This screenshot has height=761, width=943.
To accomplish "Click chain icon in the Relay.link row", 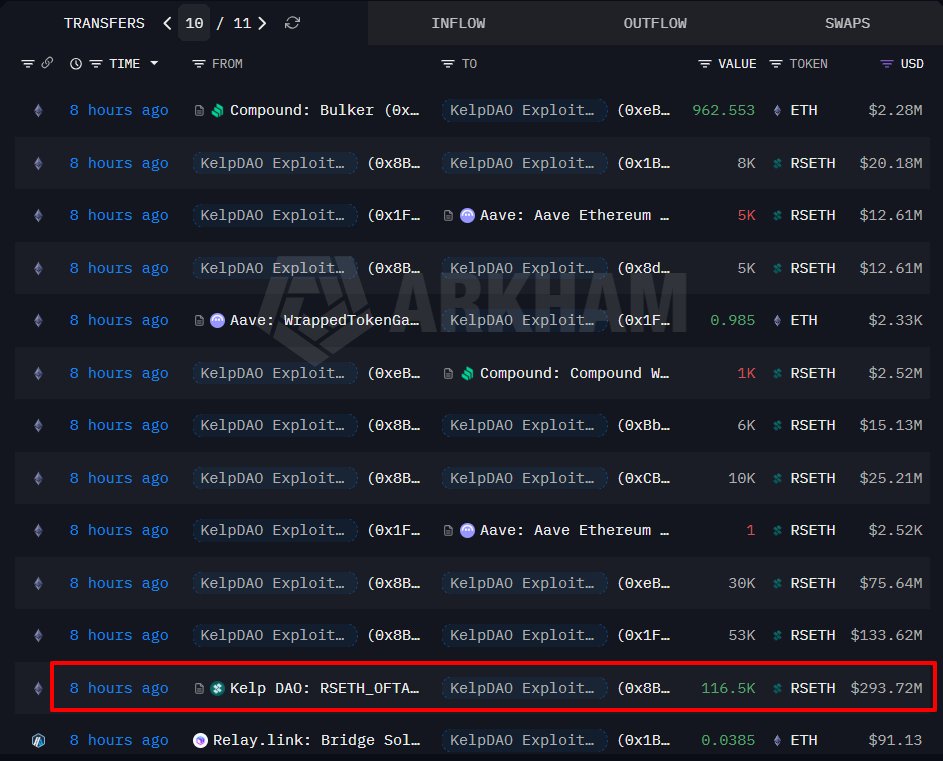I will click(x=38, y=741).
